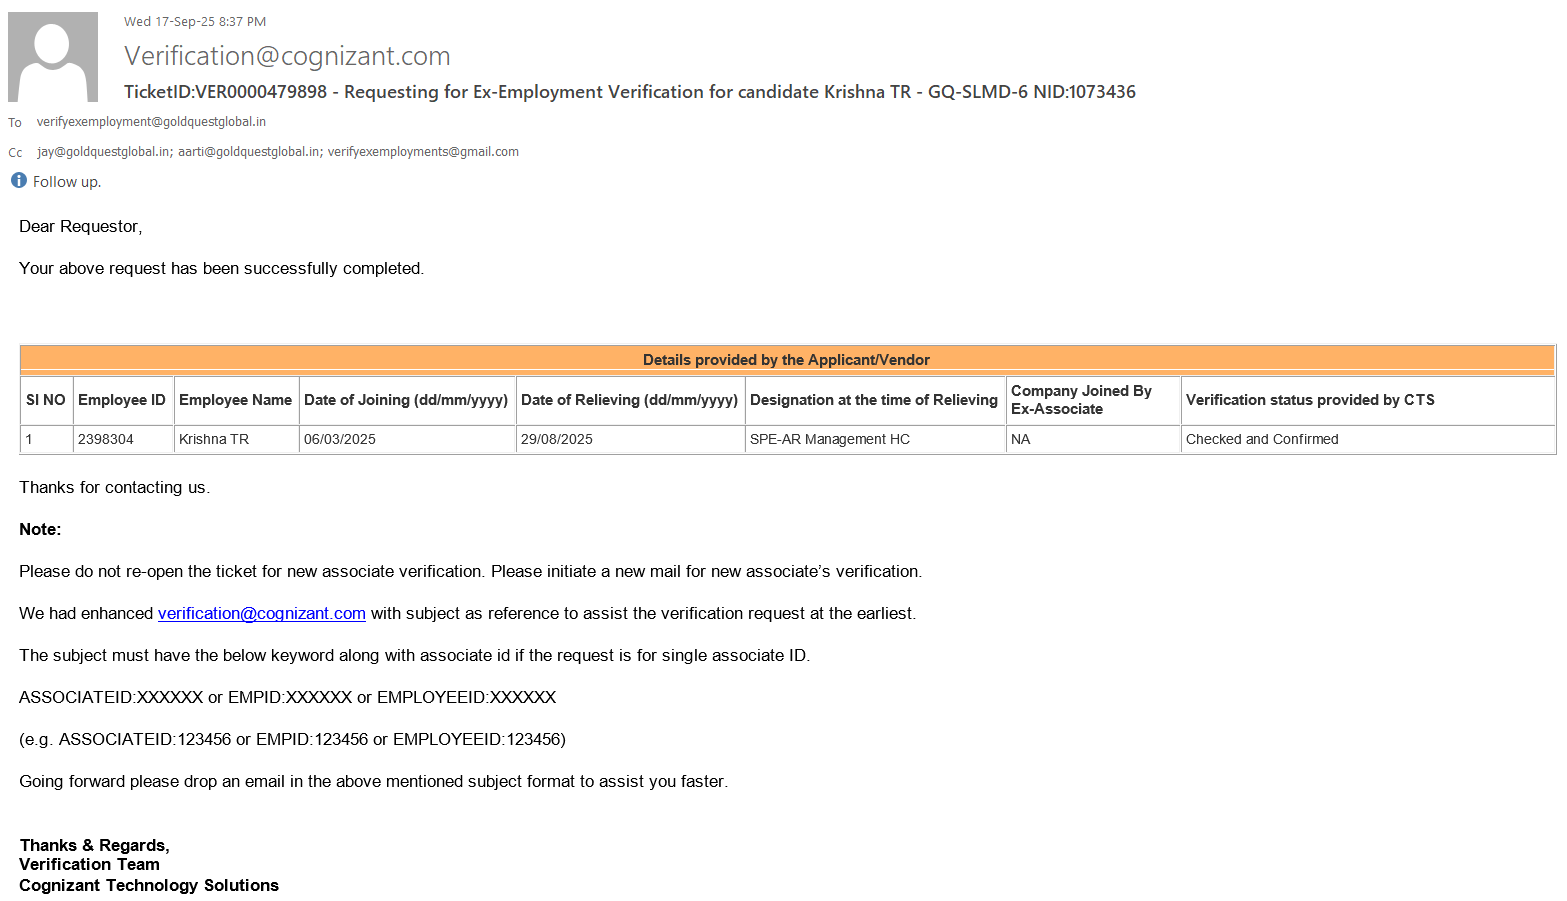Click the sentence about subject keyword and associate id
1567x901 pixels.
(415, 656)
